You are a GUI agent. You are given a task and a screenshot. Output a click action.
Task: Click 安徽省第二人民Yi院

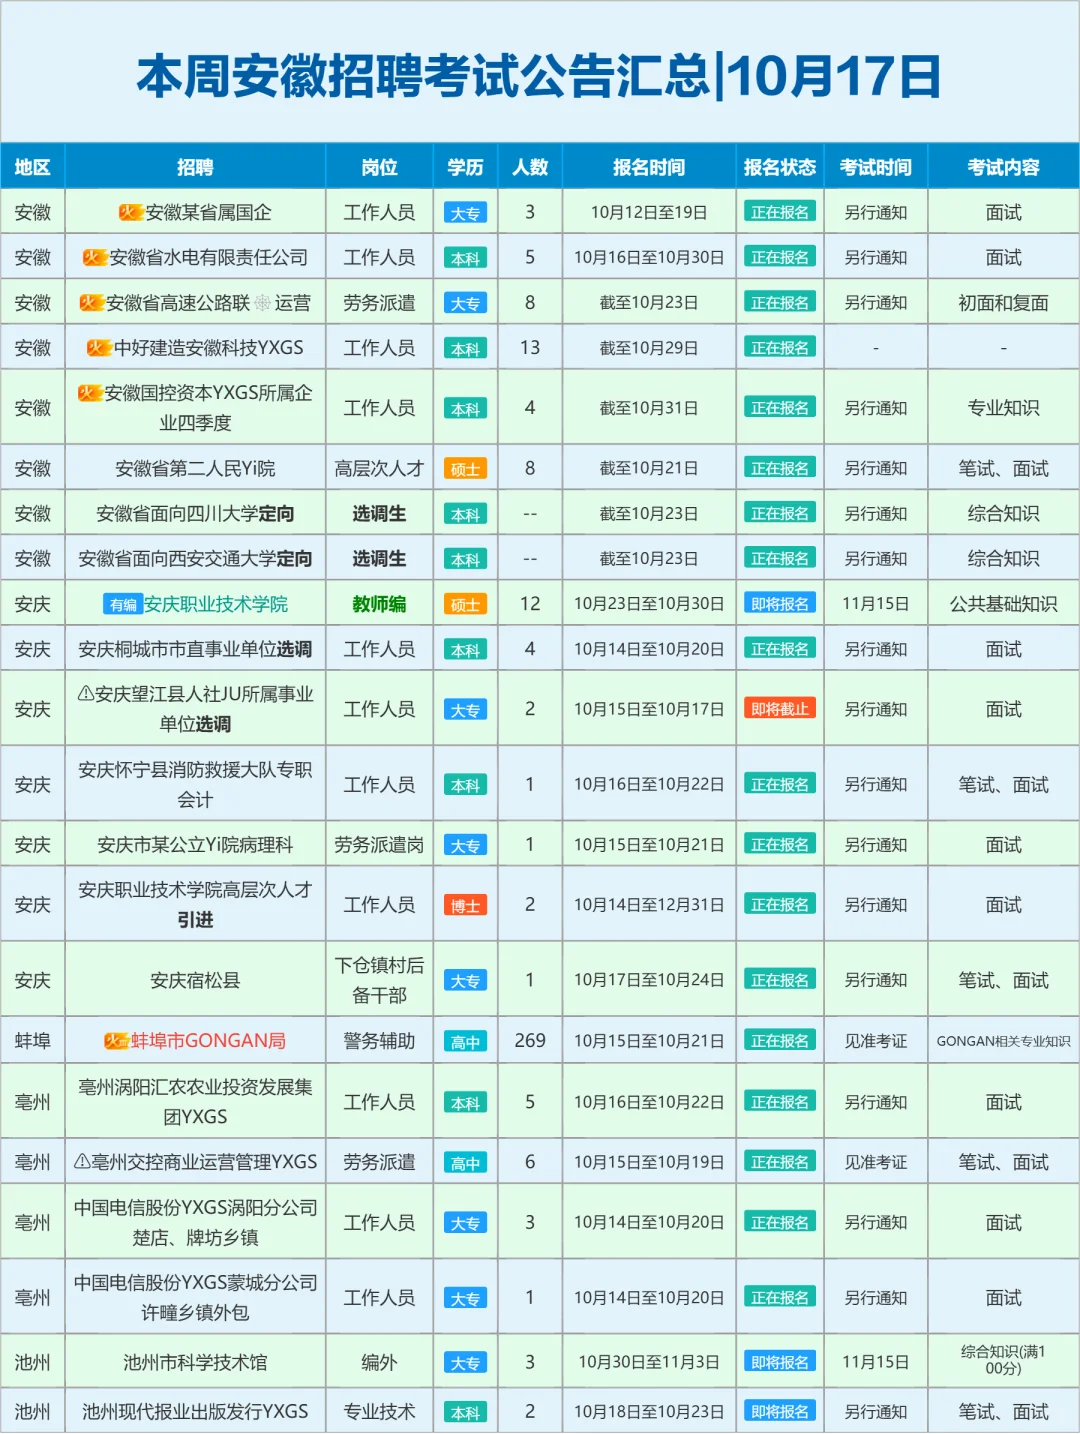pos(195,468)
